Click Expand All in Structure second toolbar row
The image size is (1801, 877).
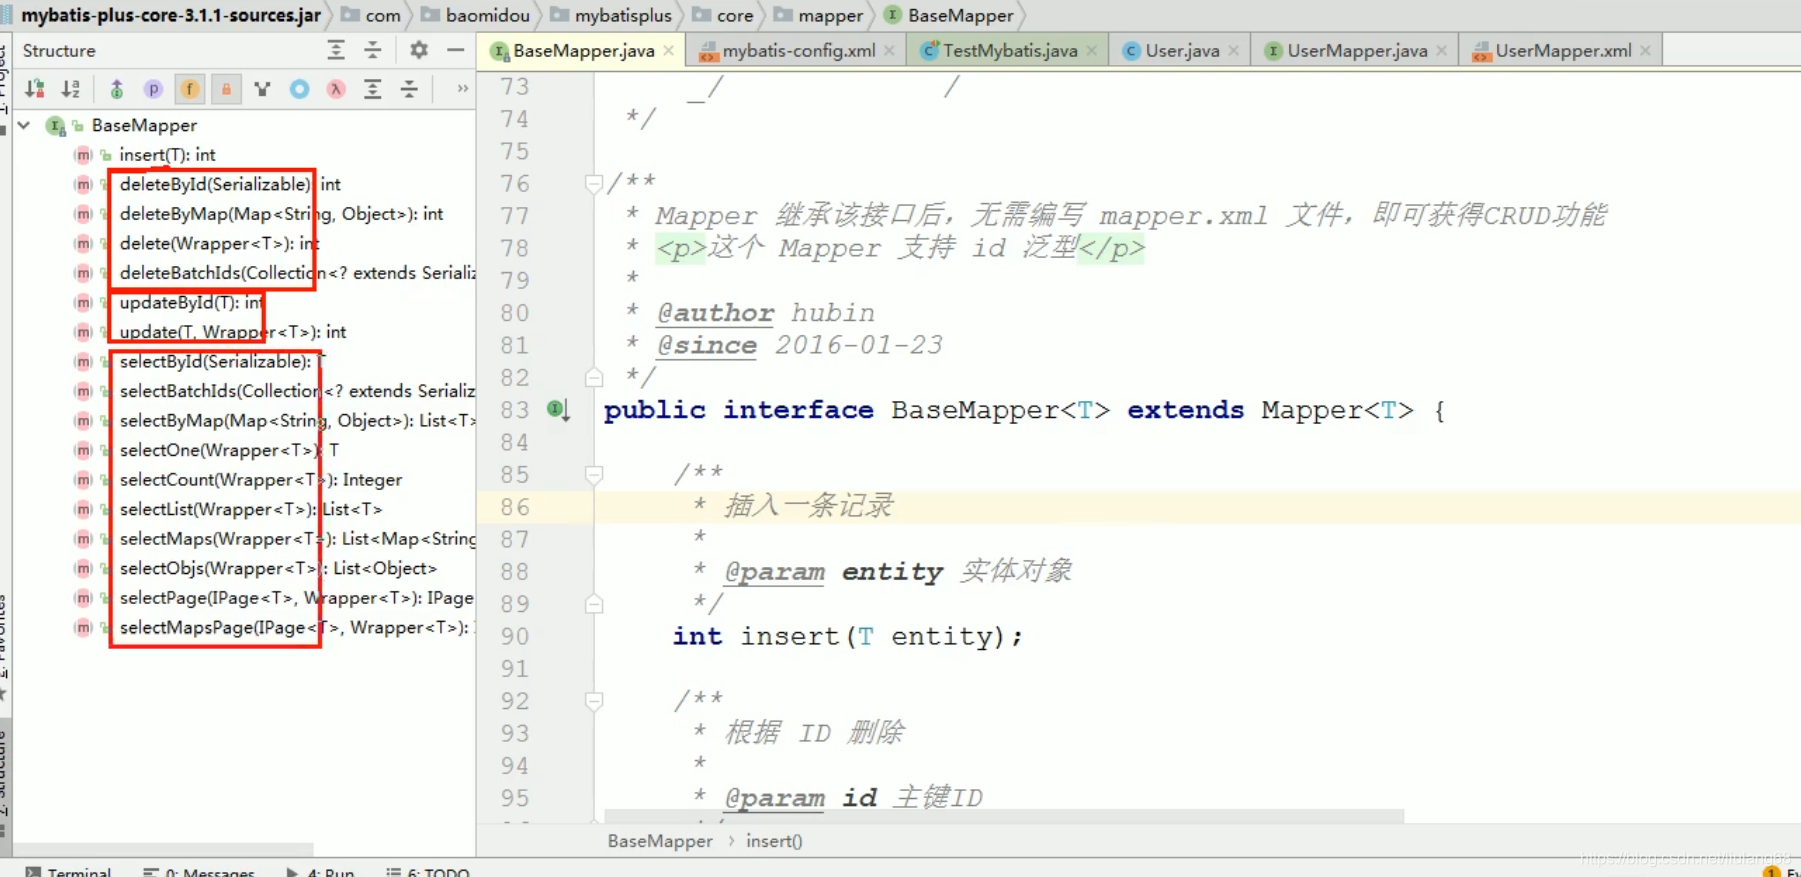tap(372, 89)
